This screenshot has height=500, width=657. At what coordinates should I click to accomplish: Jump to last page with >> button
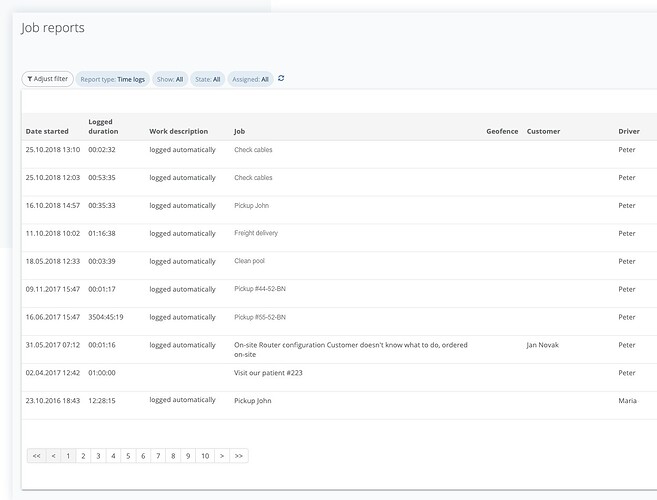[x=238, y=456]
